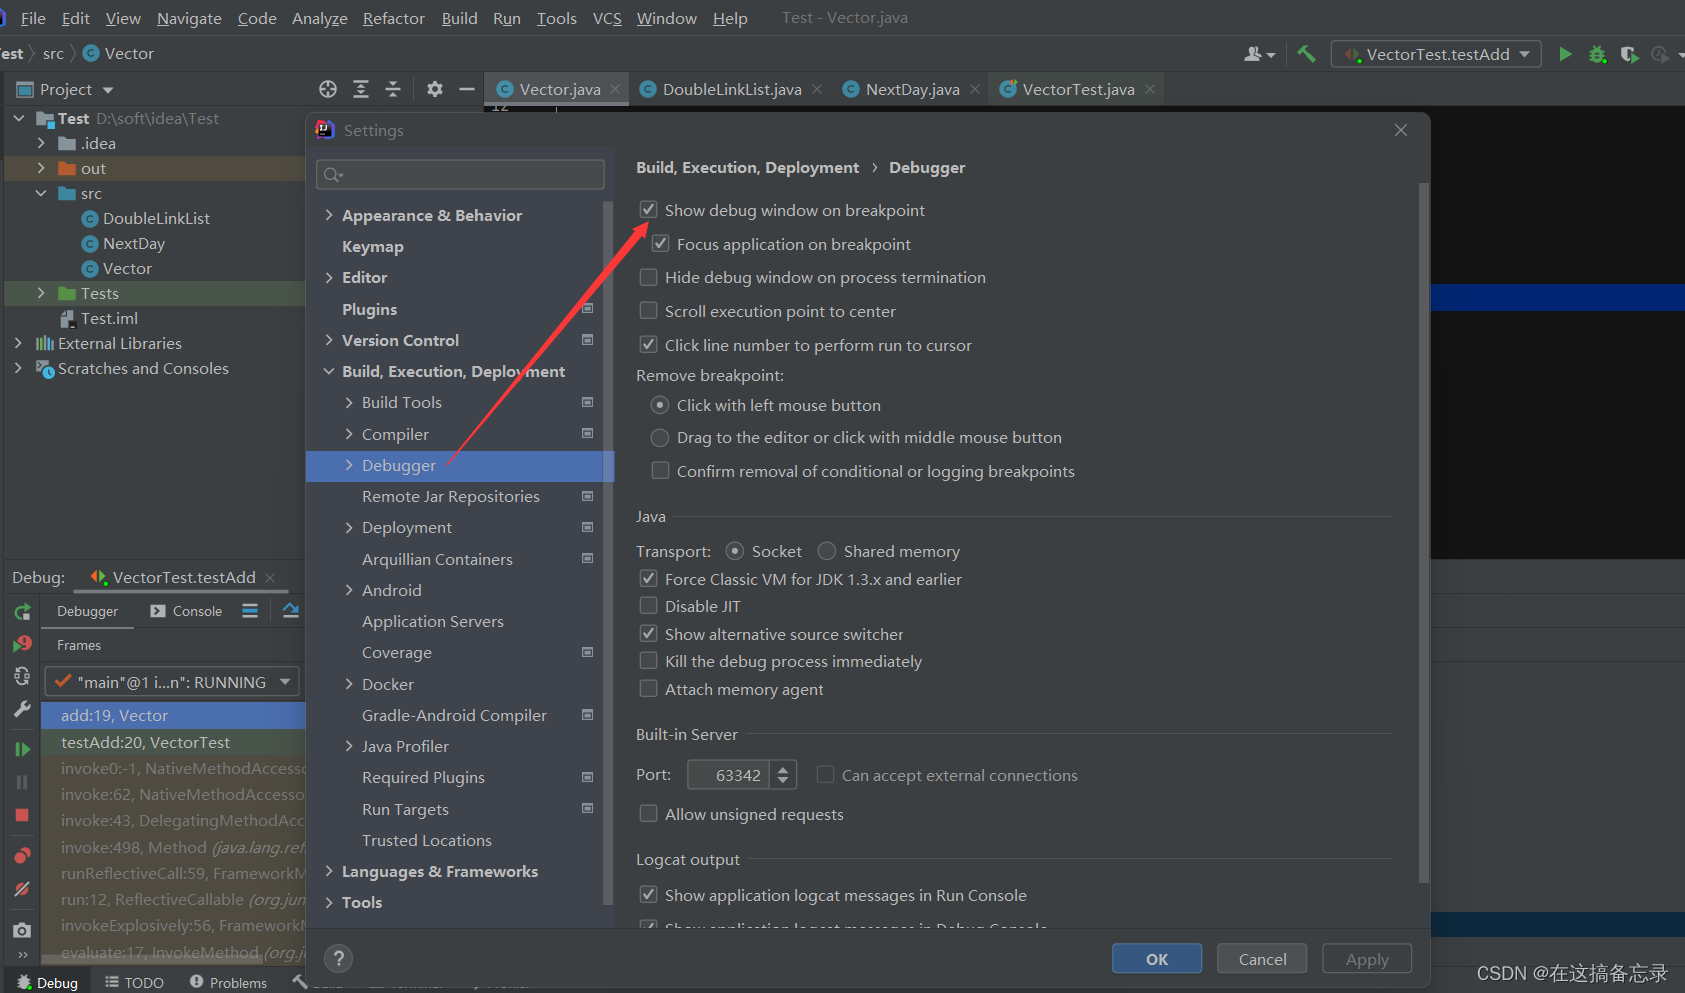Open debugger settings via the wrench icon
This screenshot has width=1685, height=993.
pos(22,709)
